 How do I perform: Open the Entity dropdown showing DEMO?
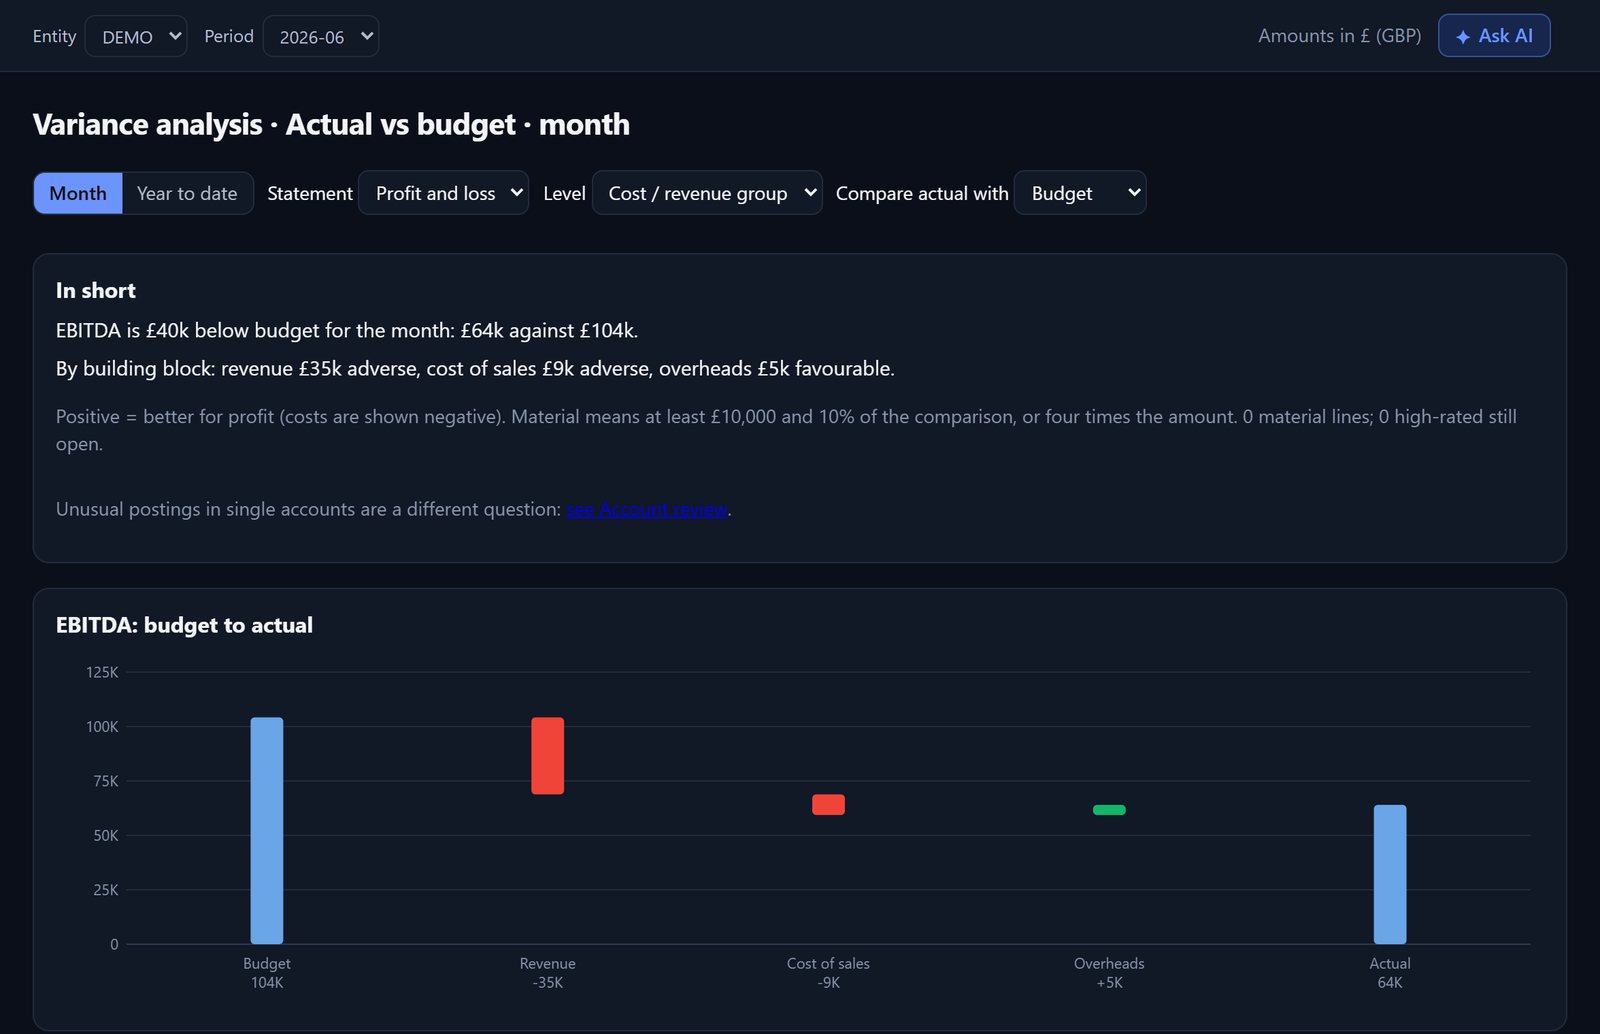pyautogui.click(x=136, y=36)
